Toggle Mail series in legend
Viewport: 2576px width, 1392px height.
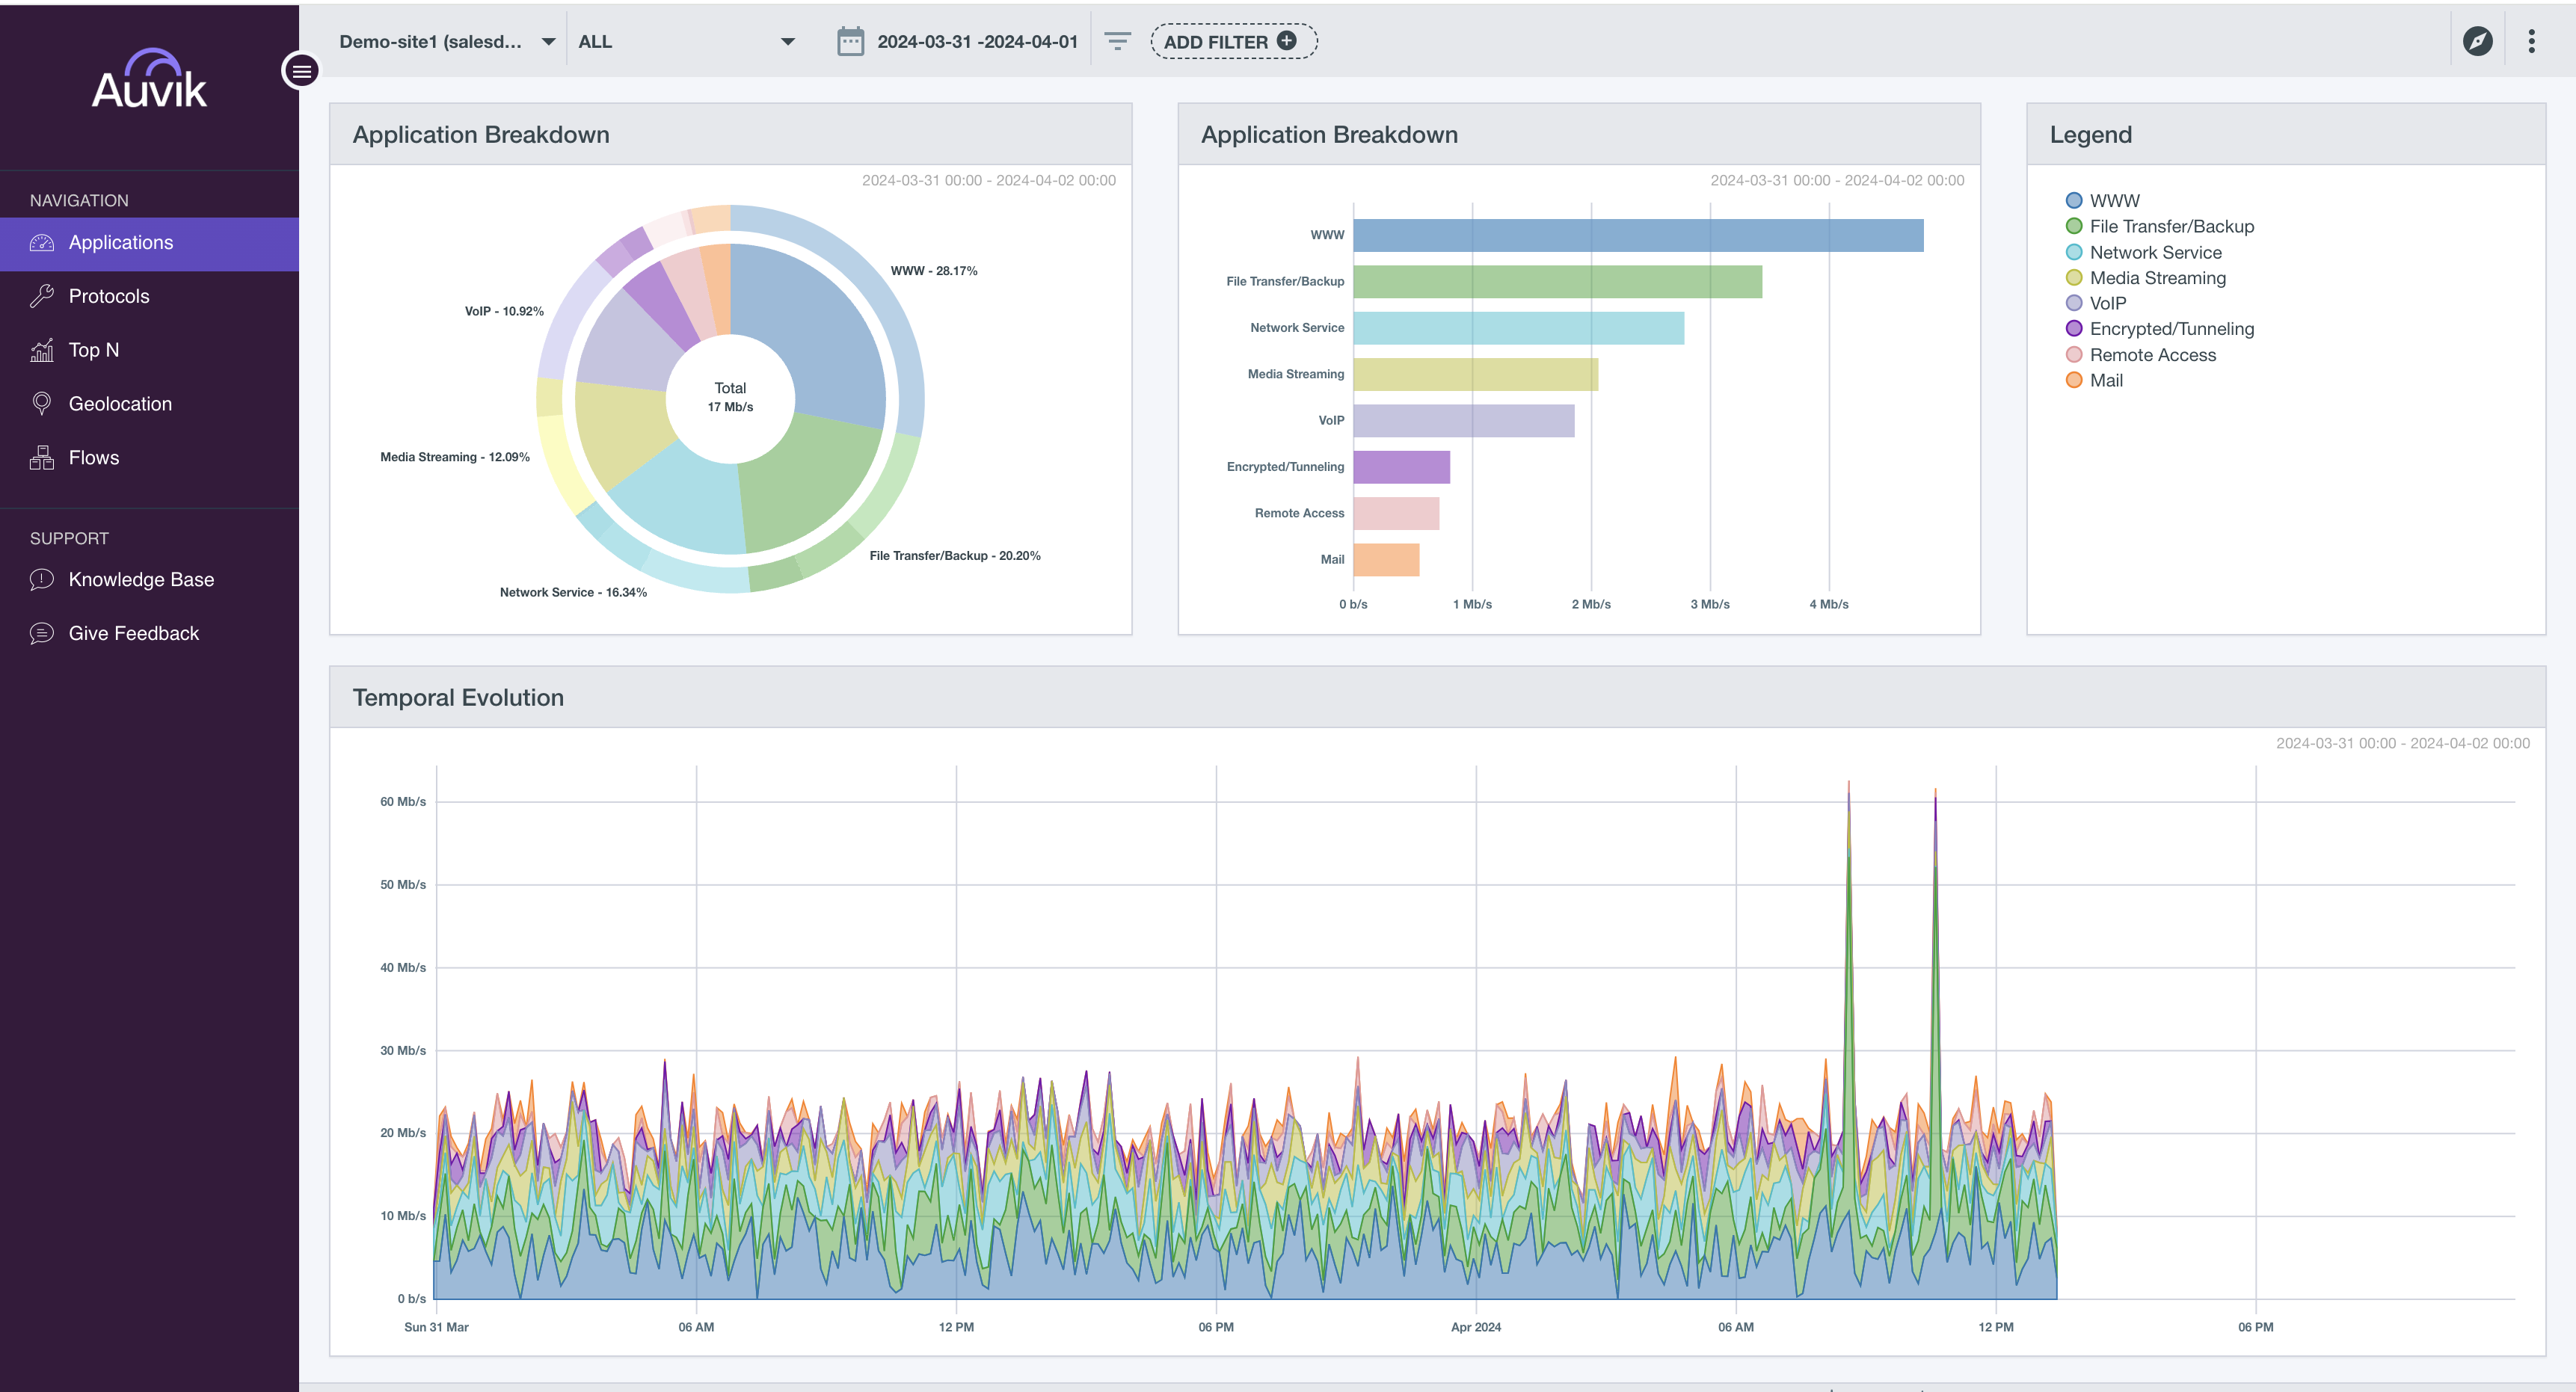(x=2093, y=381)
